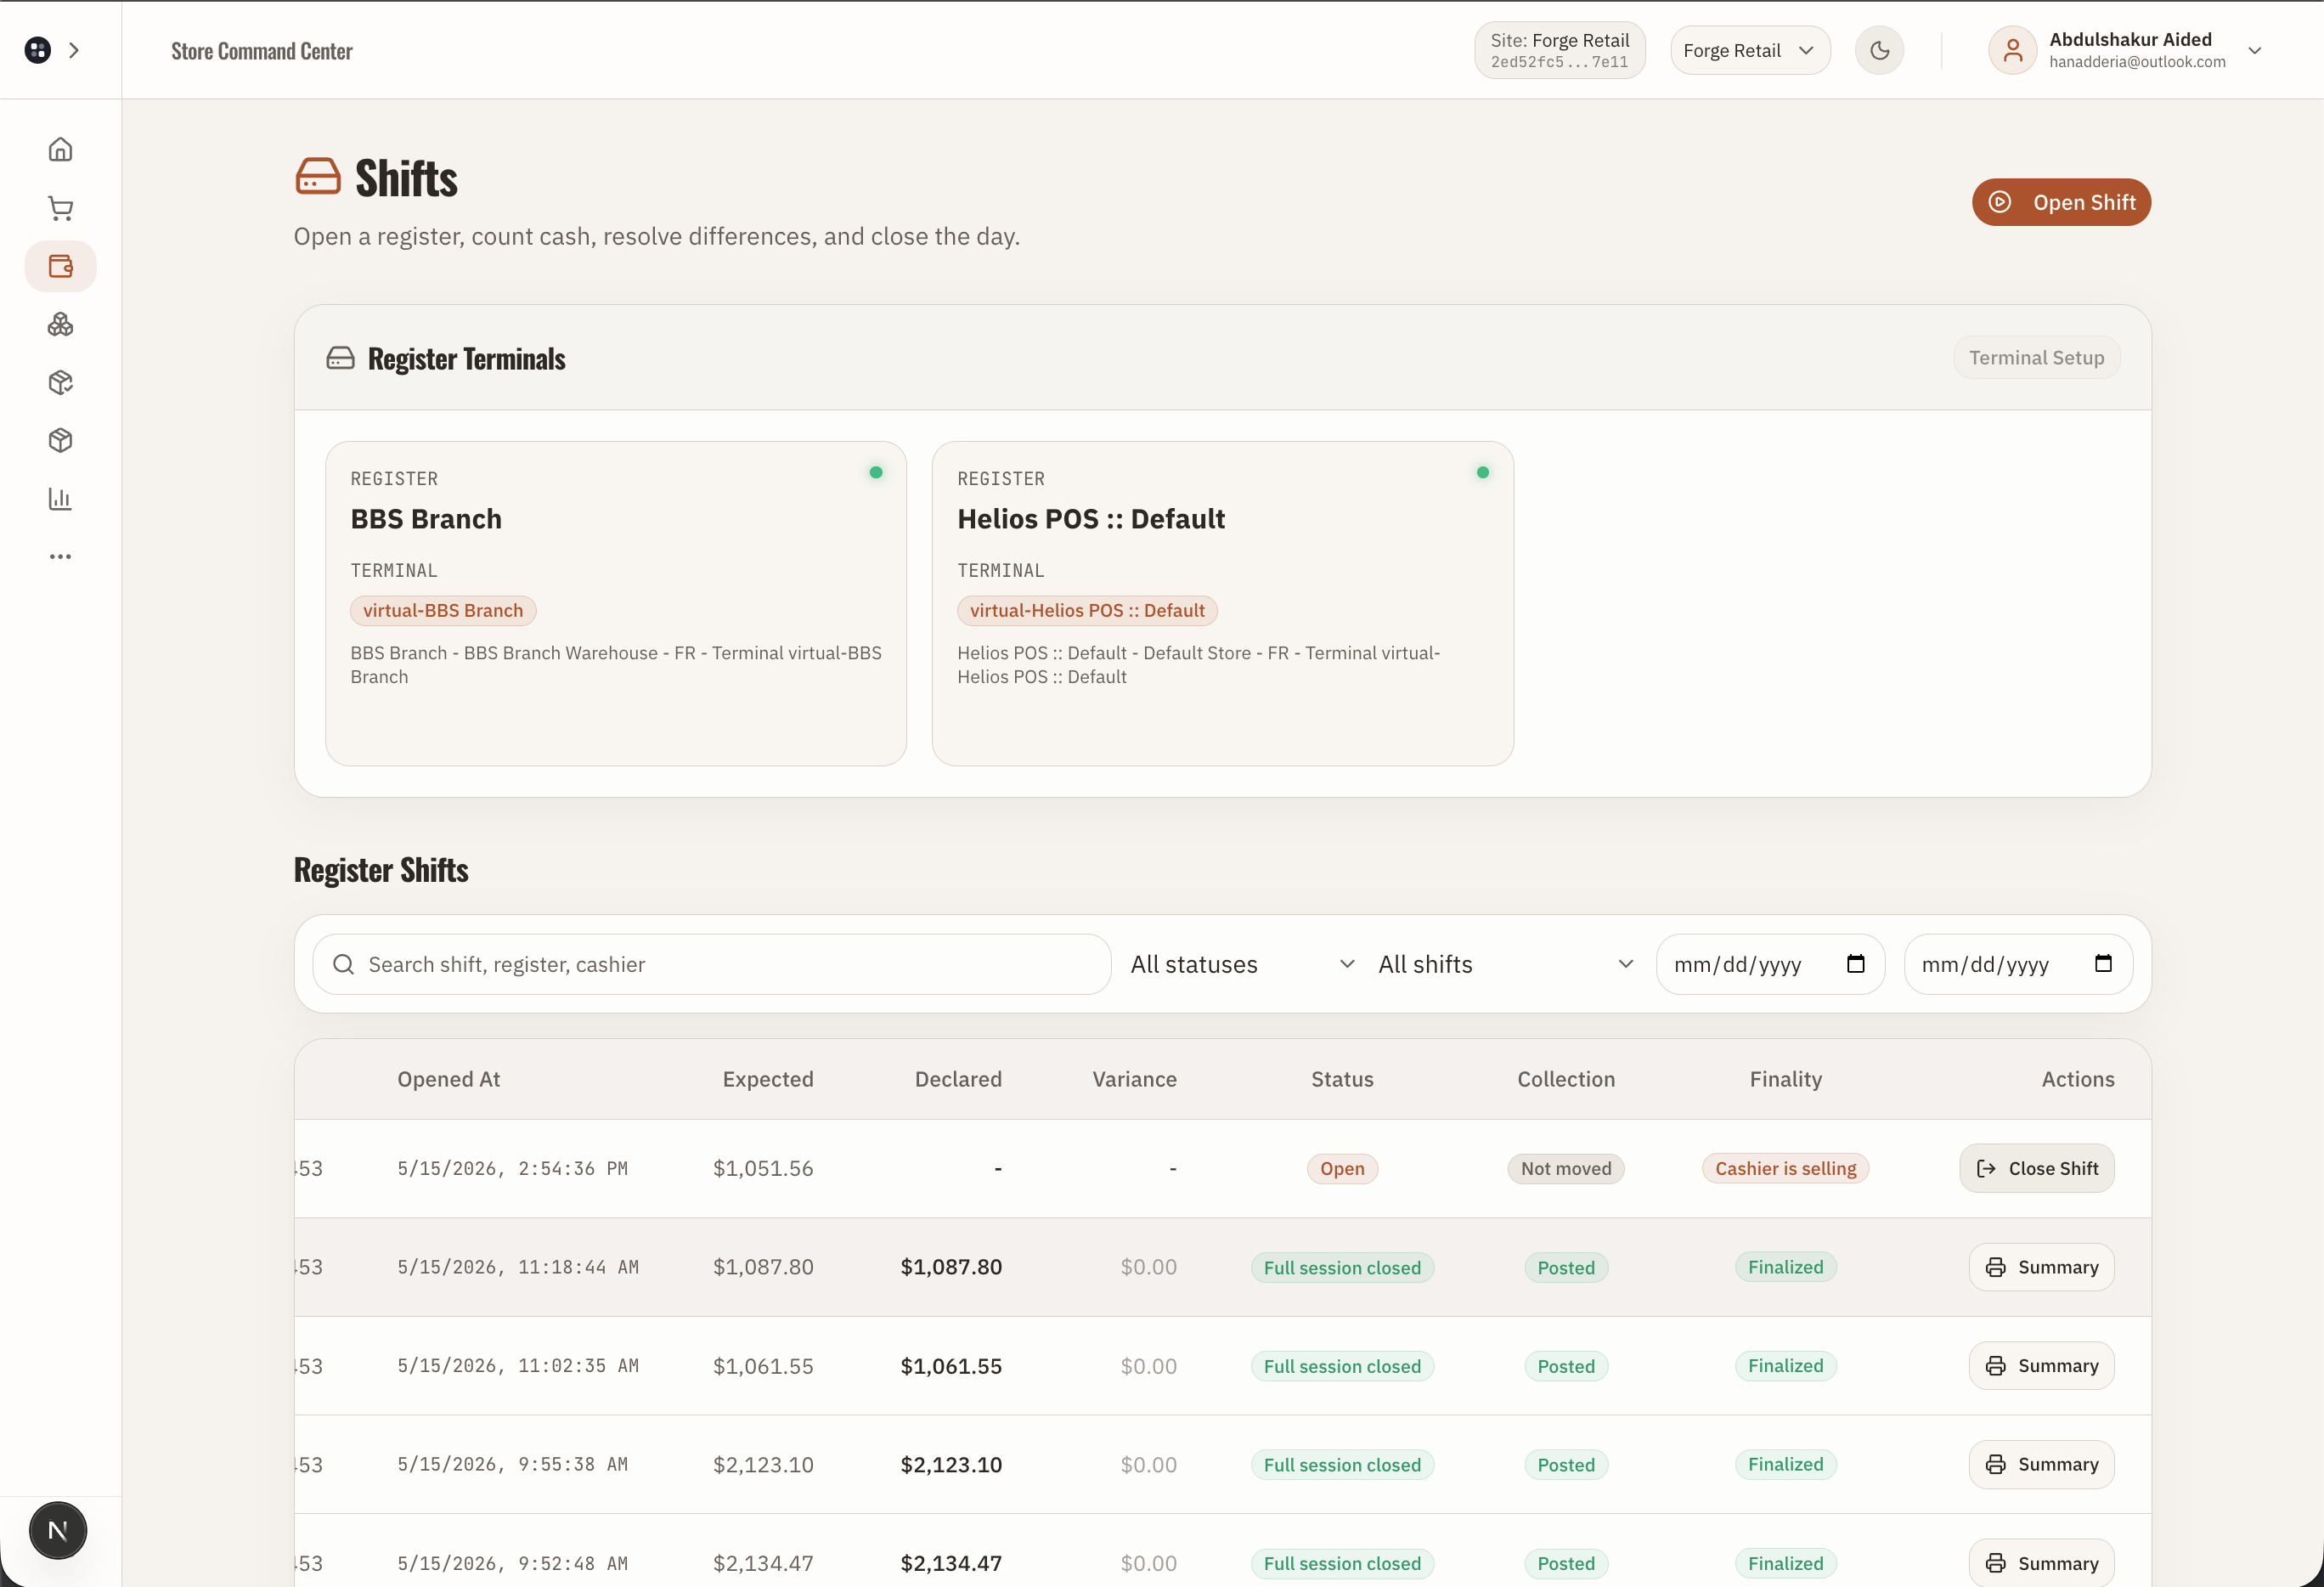Image resolution: width=2324 pixels, height=1587 pixels.
Task: Open the All statuses dropdown
Action: 1242,964
